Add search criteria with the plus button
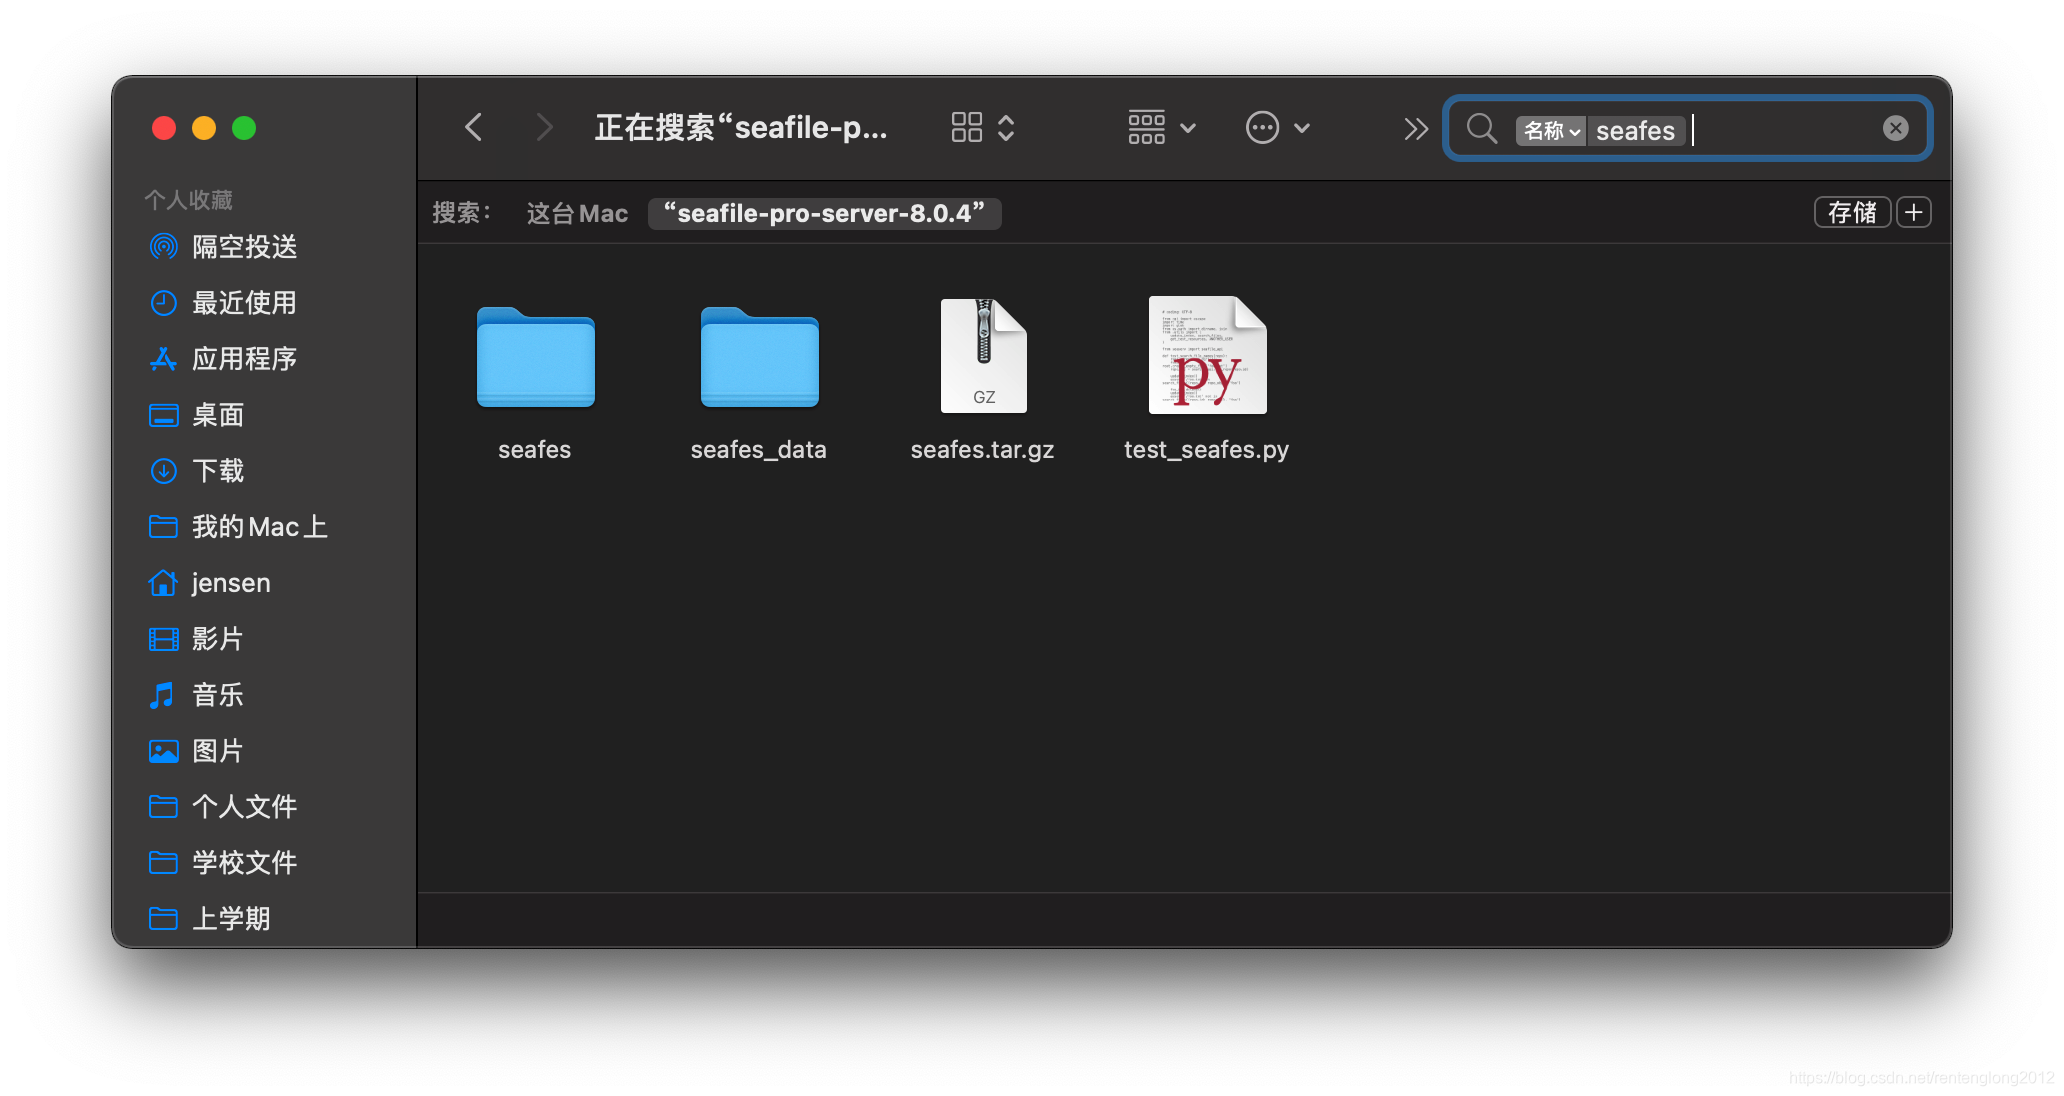This screenshot has width=2064, height=1096. coord(1914,212)
